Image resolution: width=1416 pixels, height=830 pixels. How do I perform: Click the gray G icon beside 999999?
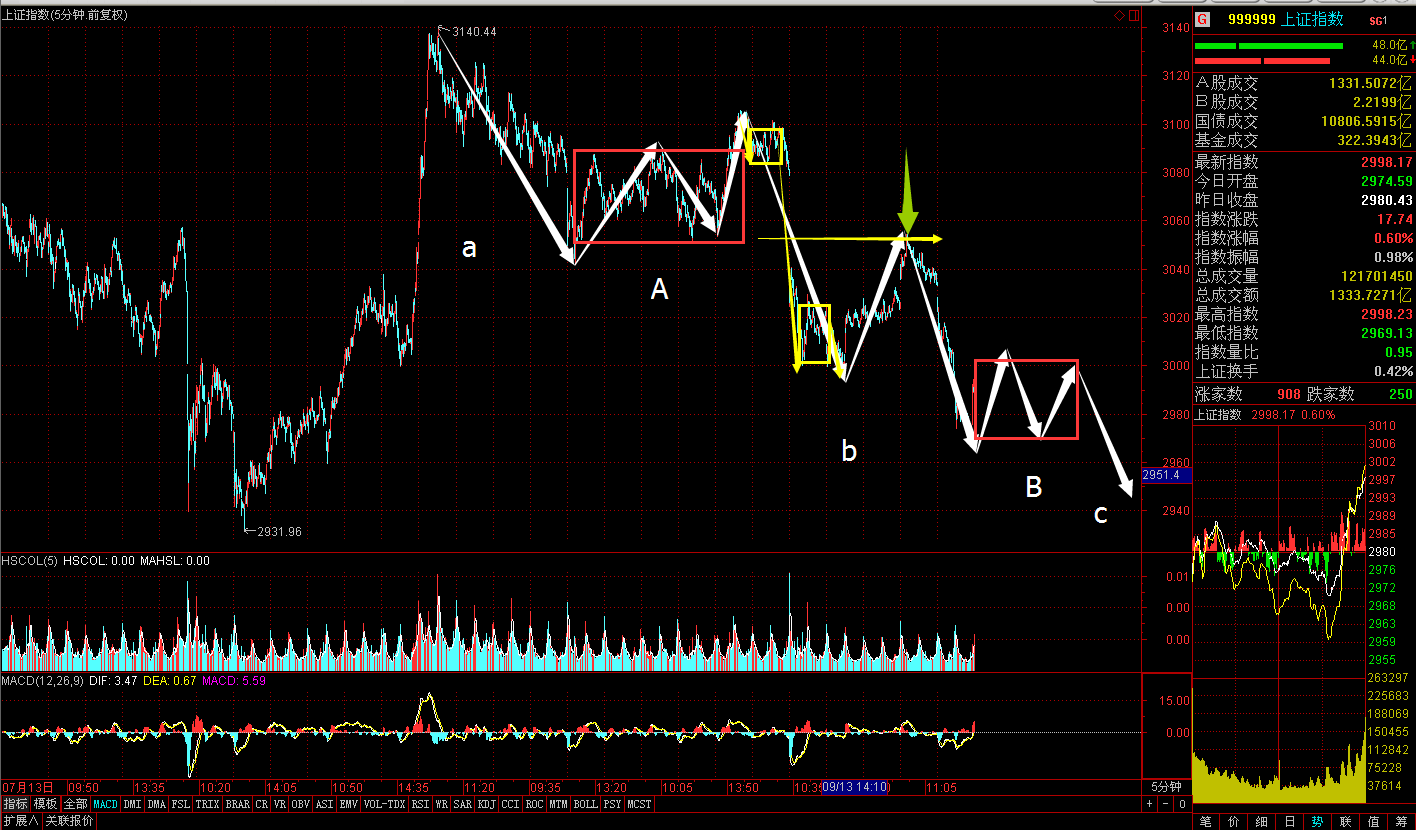click(x=1202, y=20)
